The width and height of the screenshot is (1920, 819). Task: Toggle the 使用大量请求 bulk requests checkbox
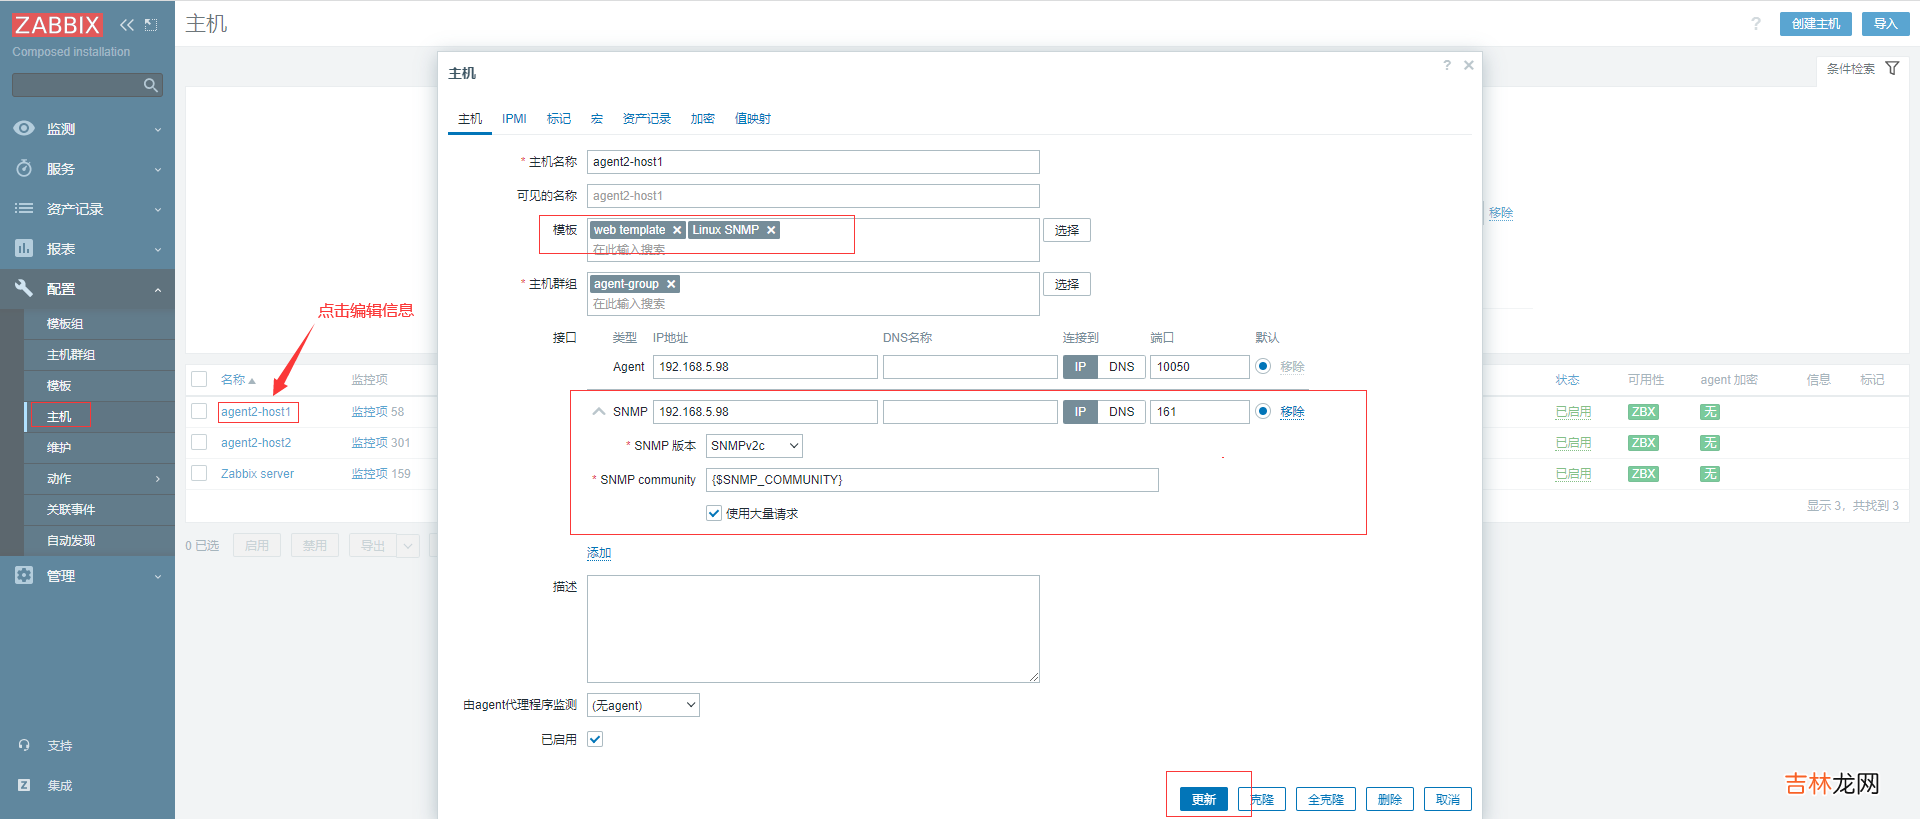[x=714, y=513]
